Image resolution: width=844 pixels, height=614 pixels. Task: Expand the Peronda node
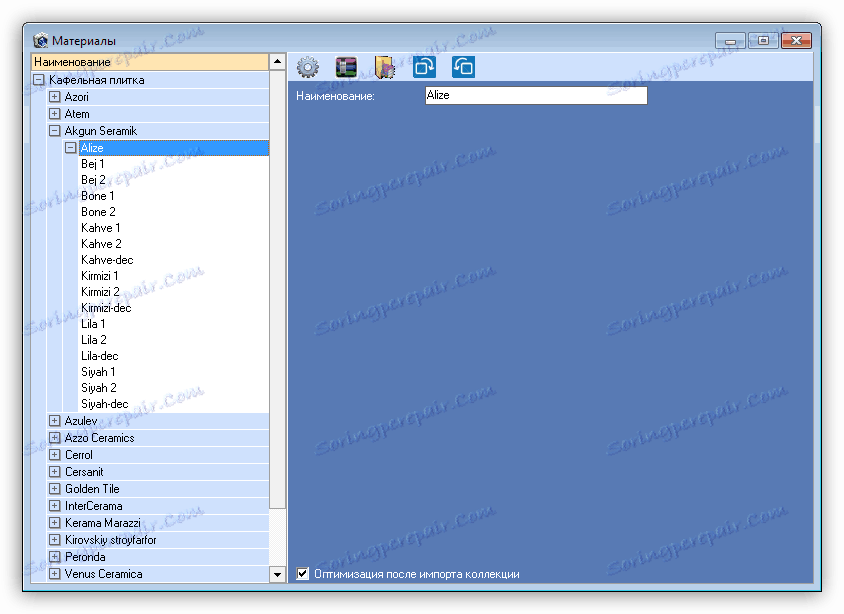pos(54,556)
